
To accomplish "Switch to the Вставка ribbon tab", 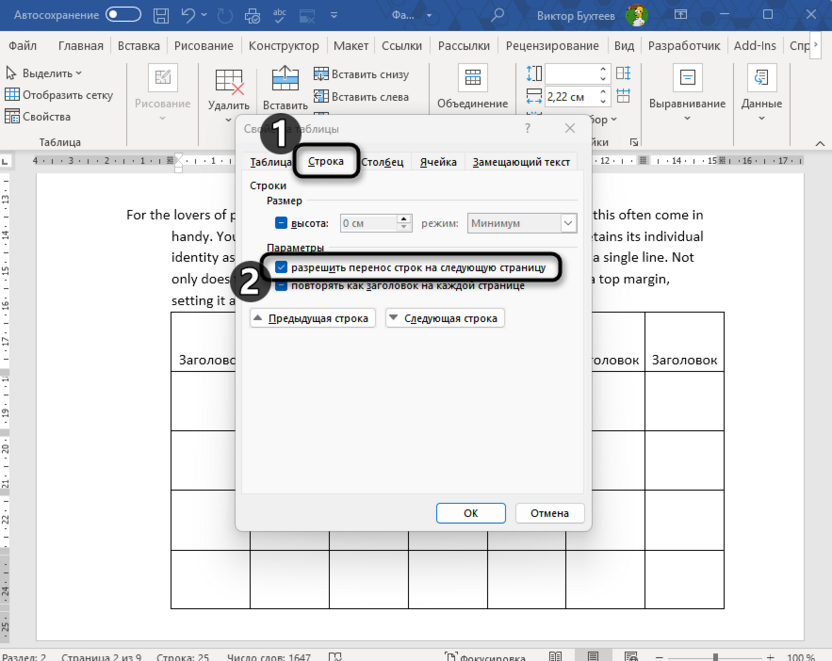I will click(x=138, y=46).
